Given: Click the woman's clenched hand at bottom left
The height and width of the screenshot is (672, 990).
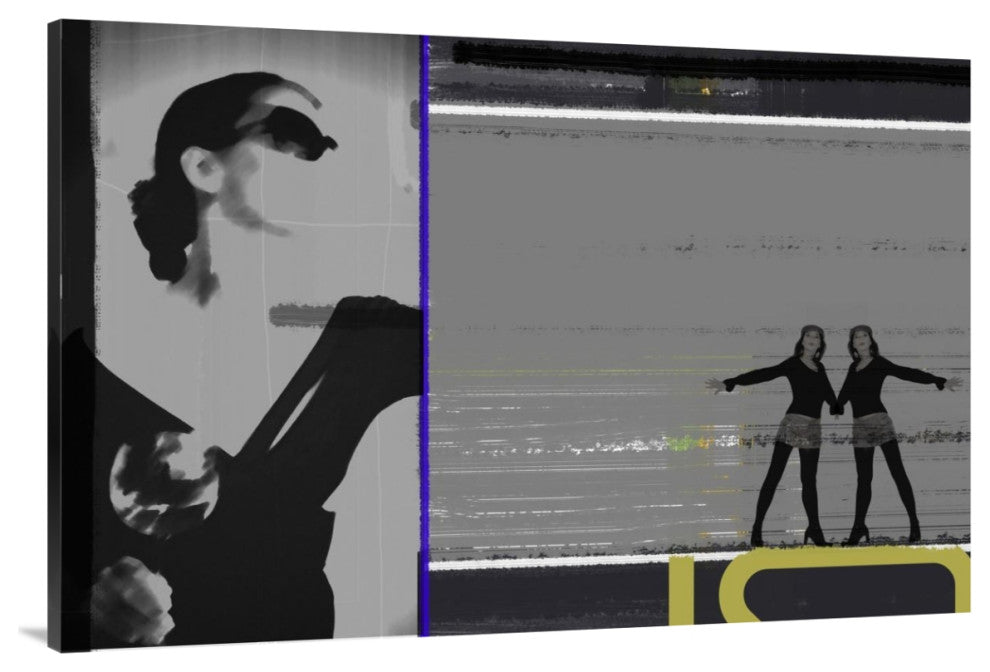Looking at the screenshot, I should 130,600.
